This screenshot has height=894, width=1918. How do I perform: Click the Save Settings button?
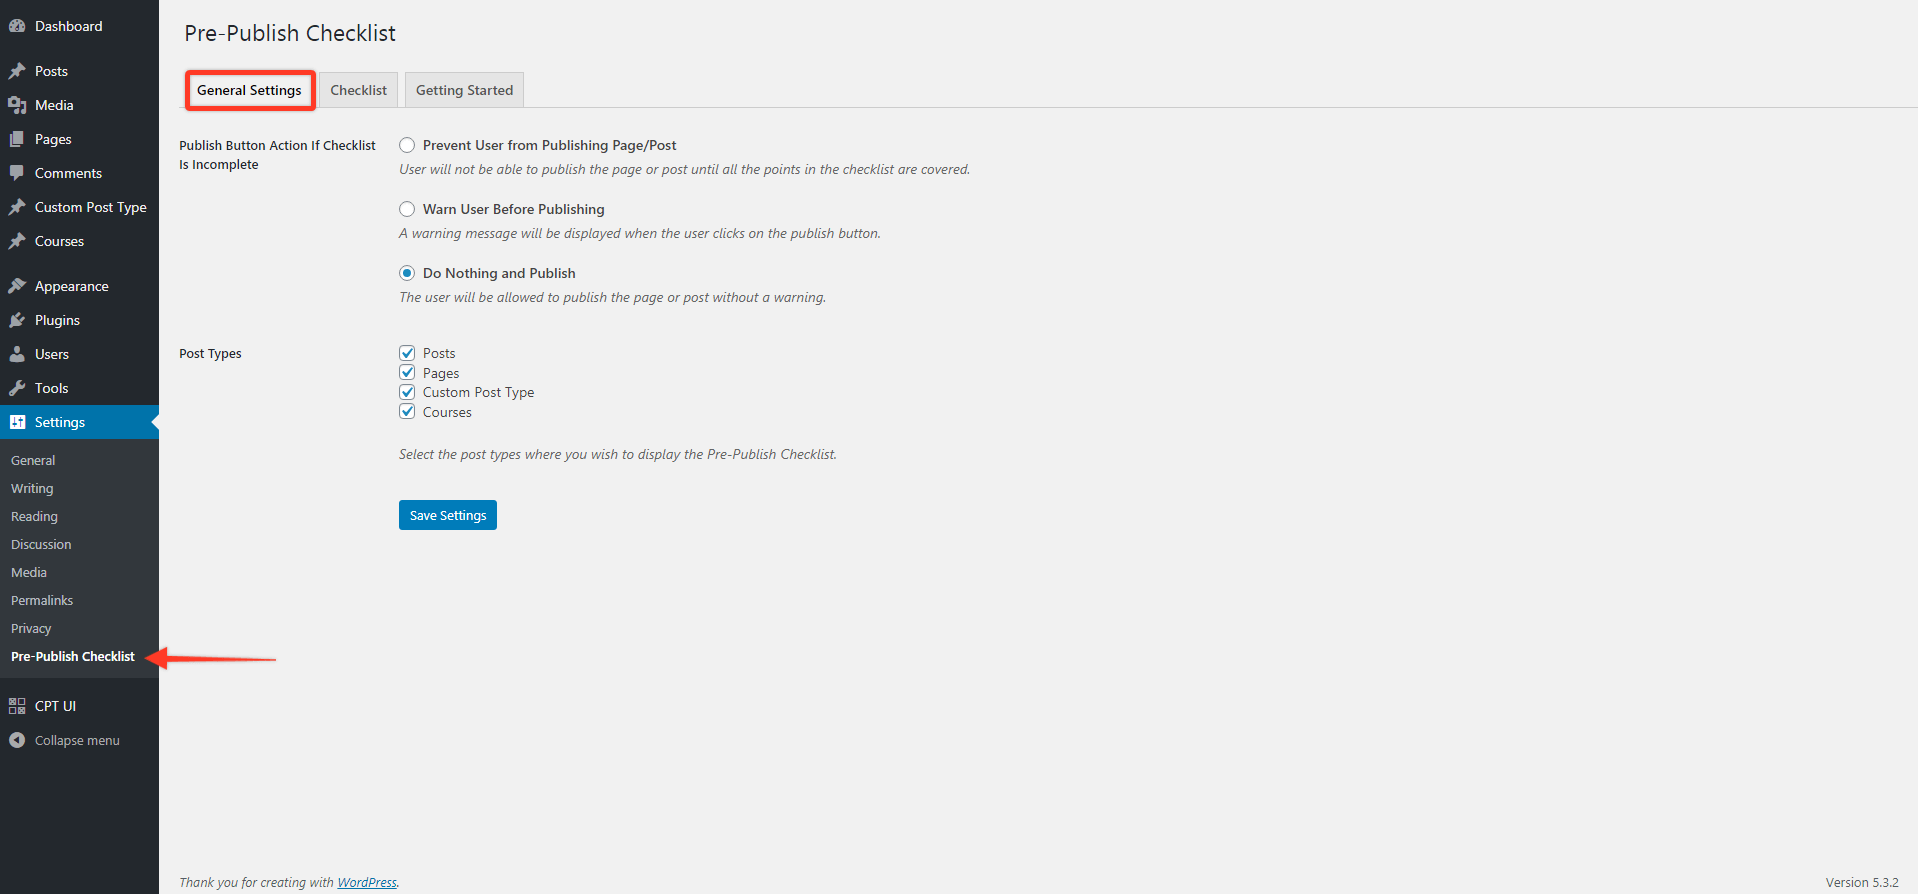(x=448, y=515)
